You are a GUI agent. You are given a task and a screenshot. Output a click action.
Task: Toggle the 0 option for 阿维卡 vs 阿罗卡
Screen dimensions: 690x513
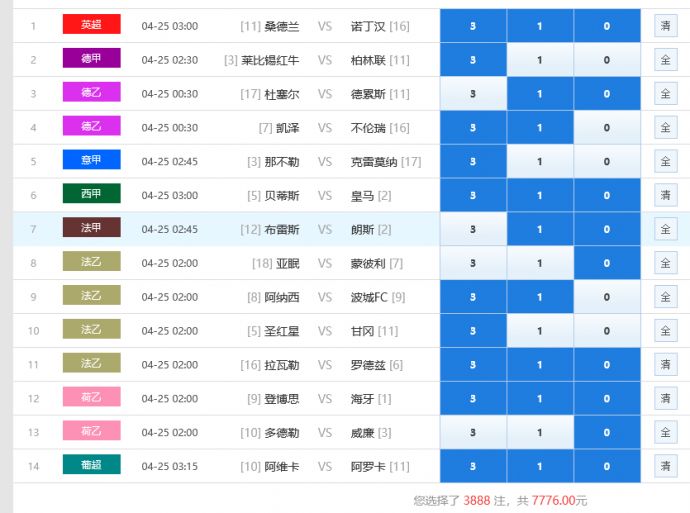tap(607, 467)
